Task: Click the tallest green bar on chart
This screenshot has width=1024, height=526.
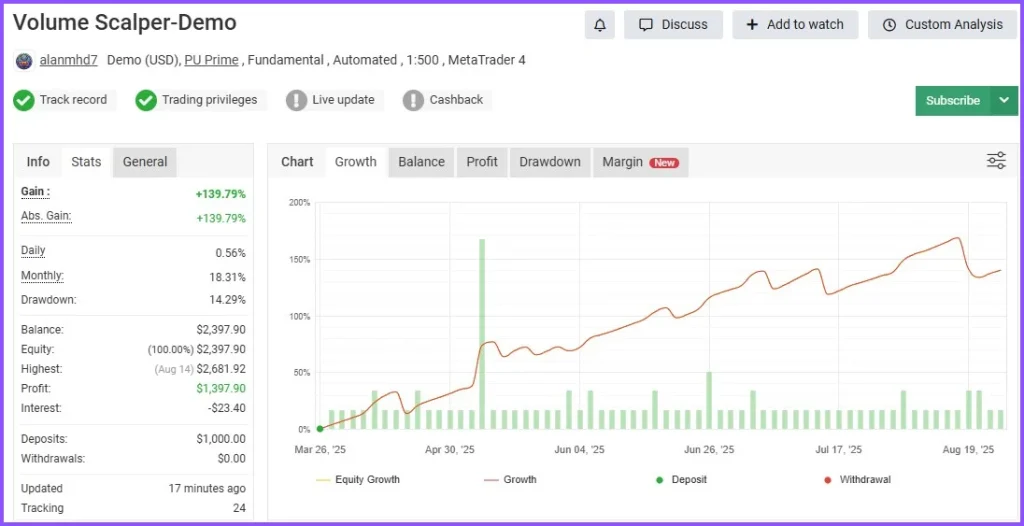Action: (482, 334)
